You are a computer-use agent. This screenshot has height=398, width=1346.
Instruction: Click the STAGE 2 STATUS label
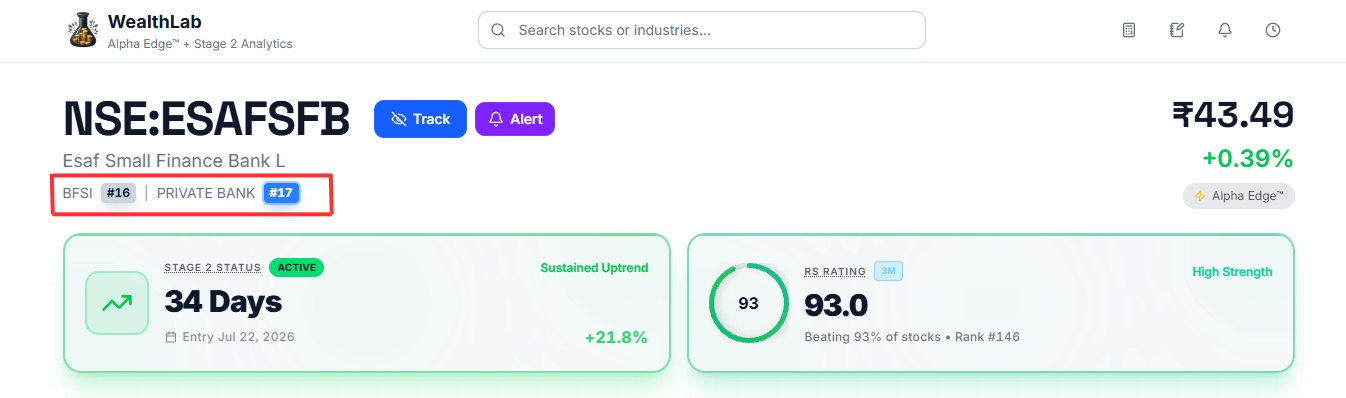pos(213,268)
